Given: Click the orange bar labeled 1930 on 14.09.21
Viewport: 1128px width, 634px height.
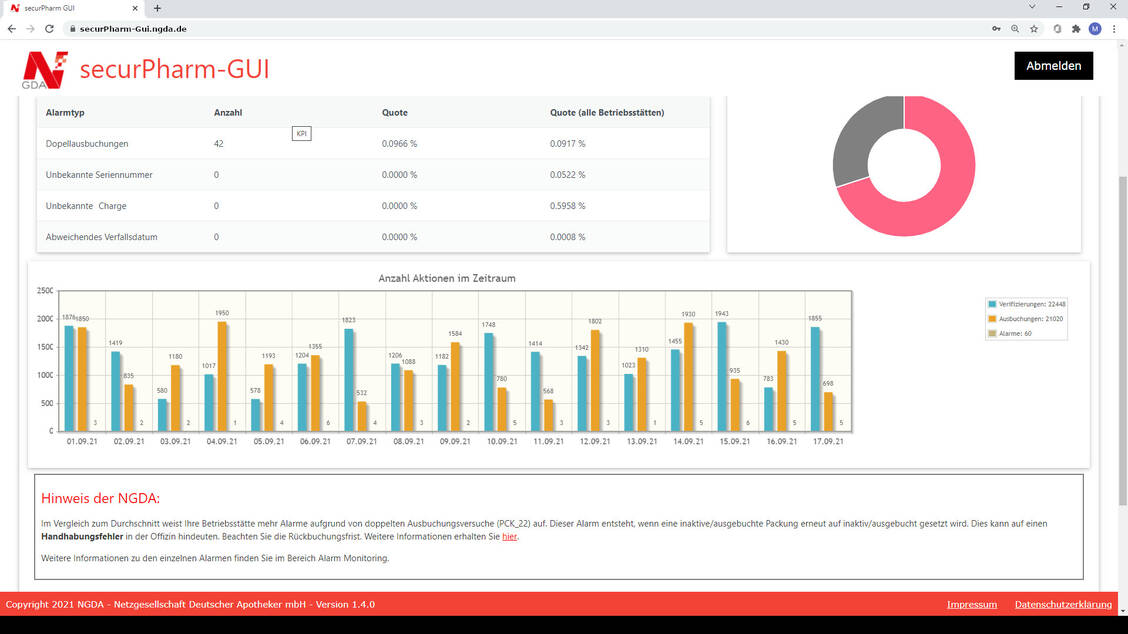Looking at the screenshot, I should tap(688, 377).
